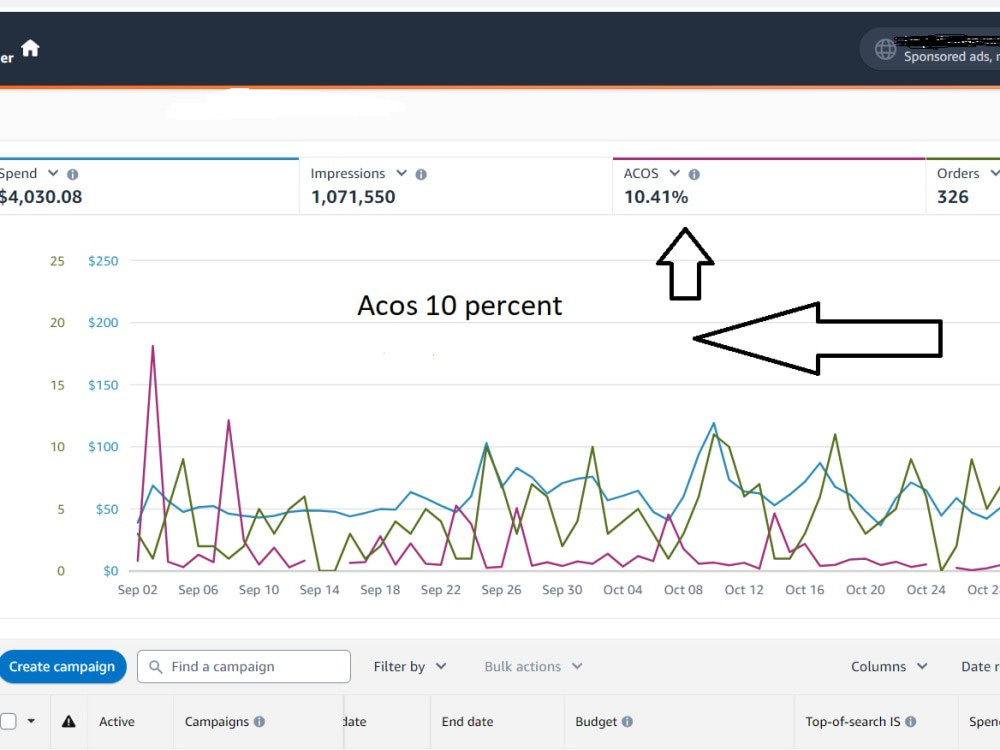
Task: Go to the home page icon
Action: coord(30,48)
